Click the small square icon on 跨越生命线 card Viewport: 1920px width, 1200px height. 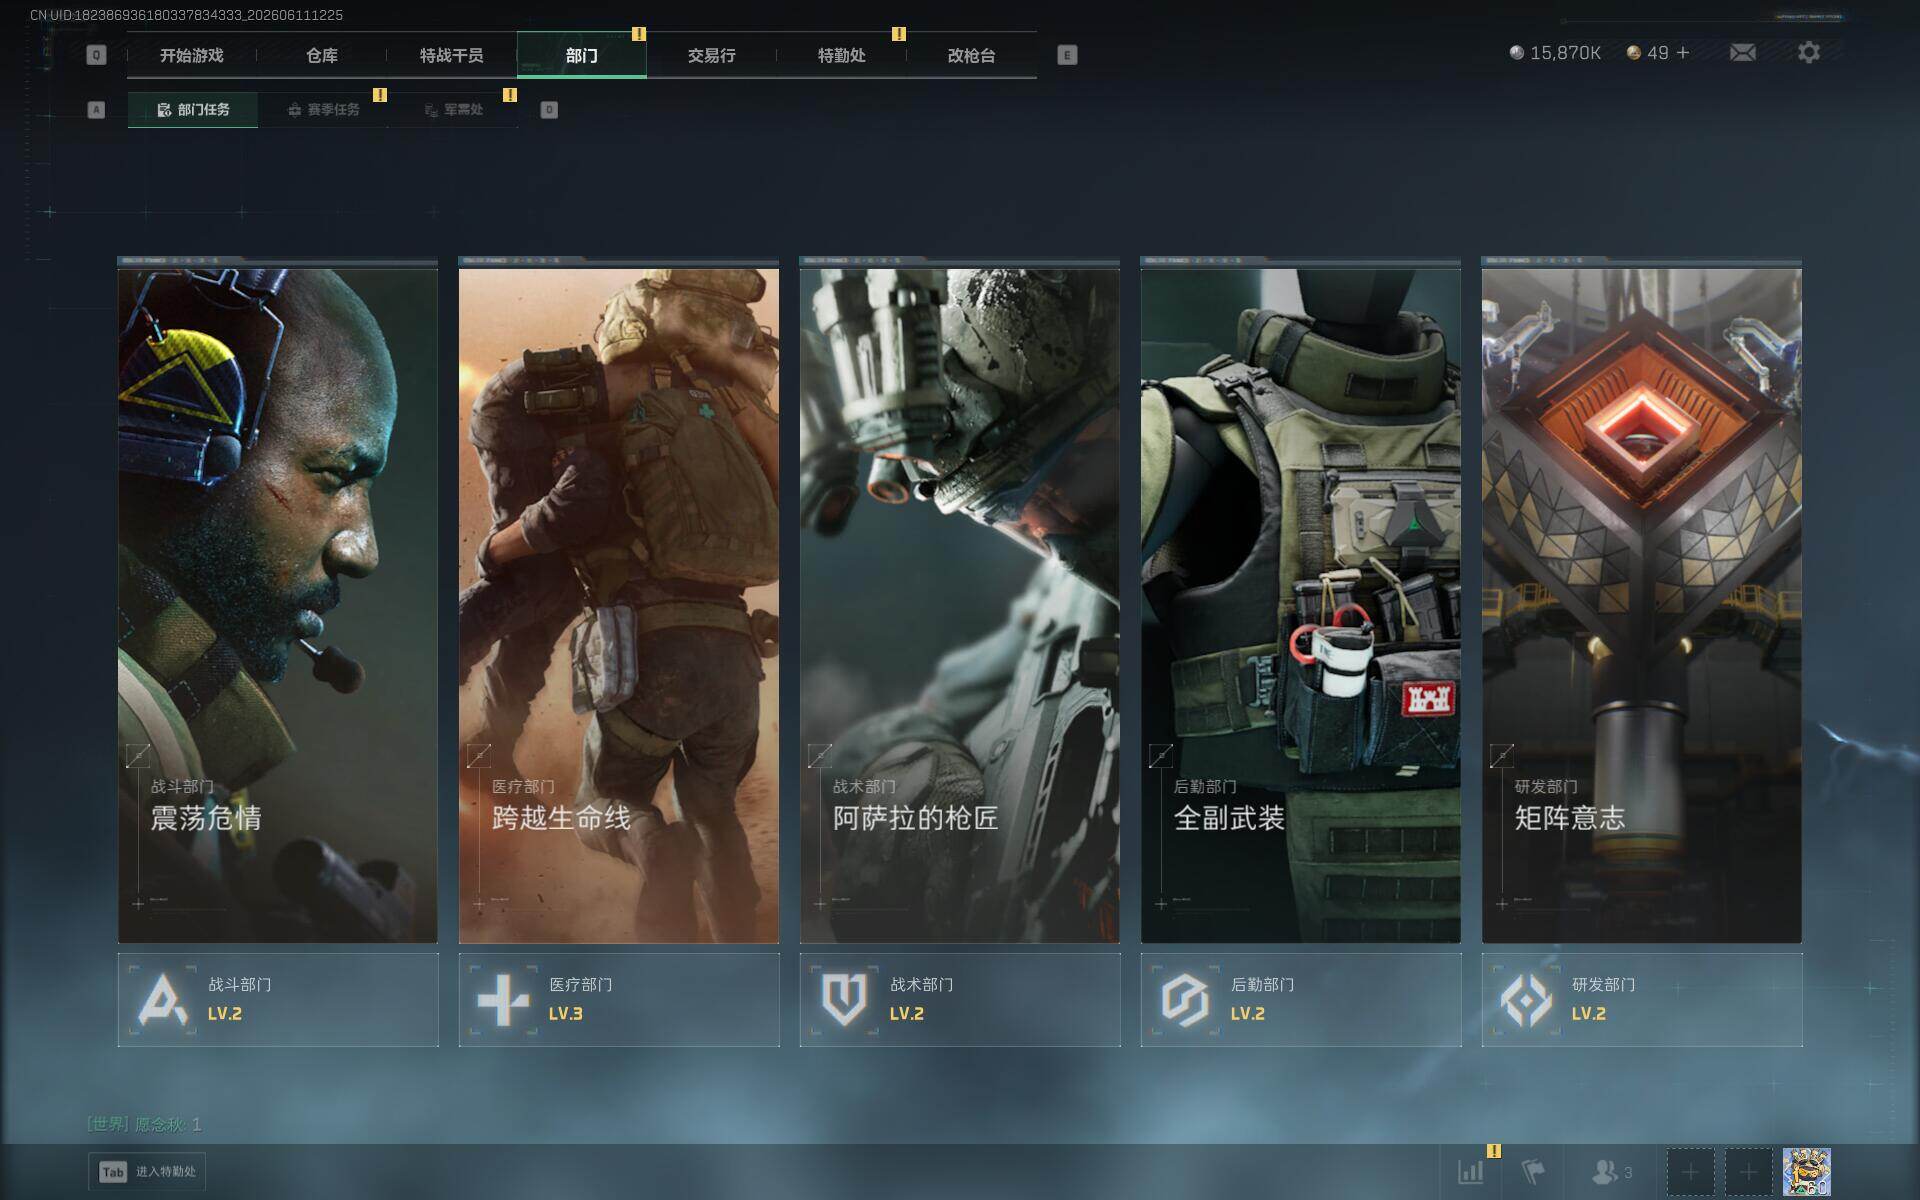pos(479,756)
